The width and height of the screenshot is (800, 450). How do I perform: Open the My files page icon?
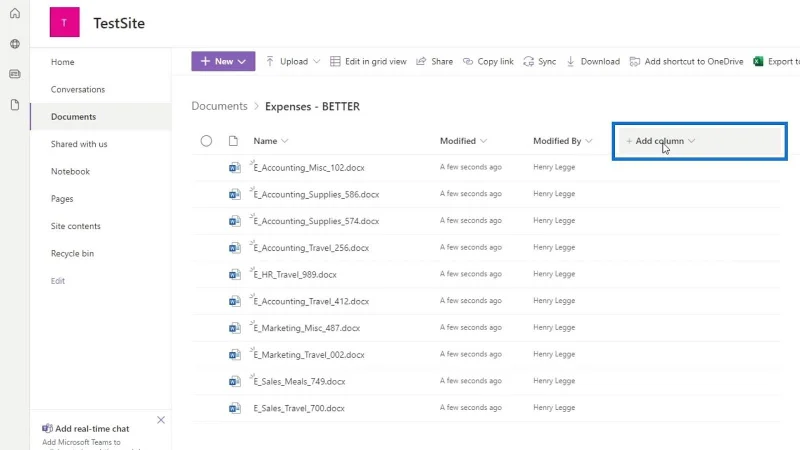click(x=15, y=105)
